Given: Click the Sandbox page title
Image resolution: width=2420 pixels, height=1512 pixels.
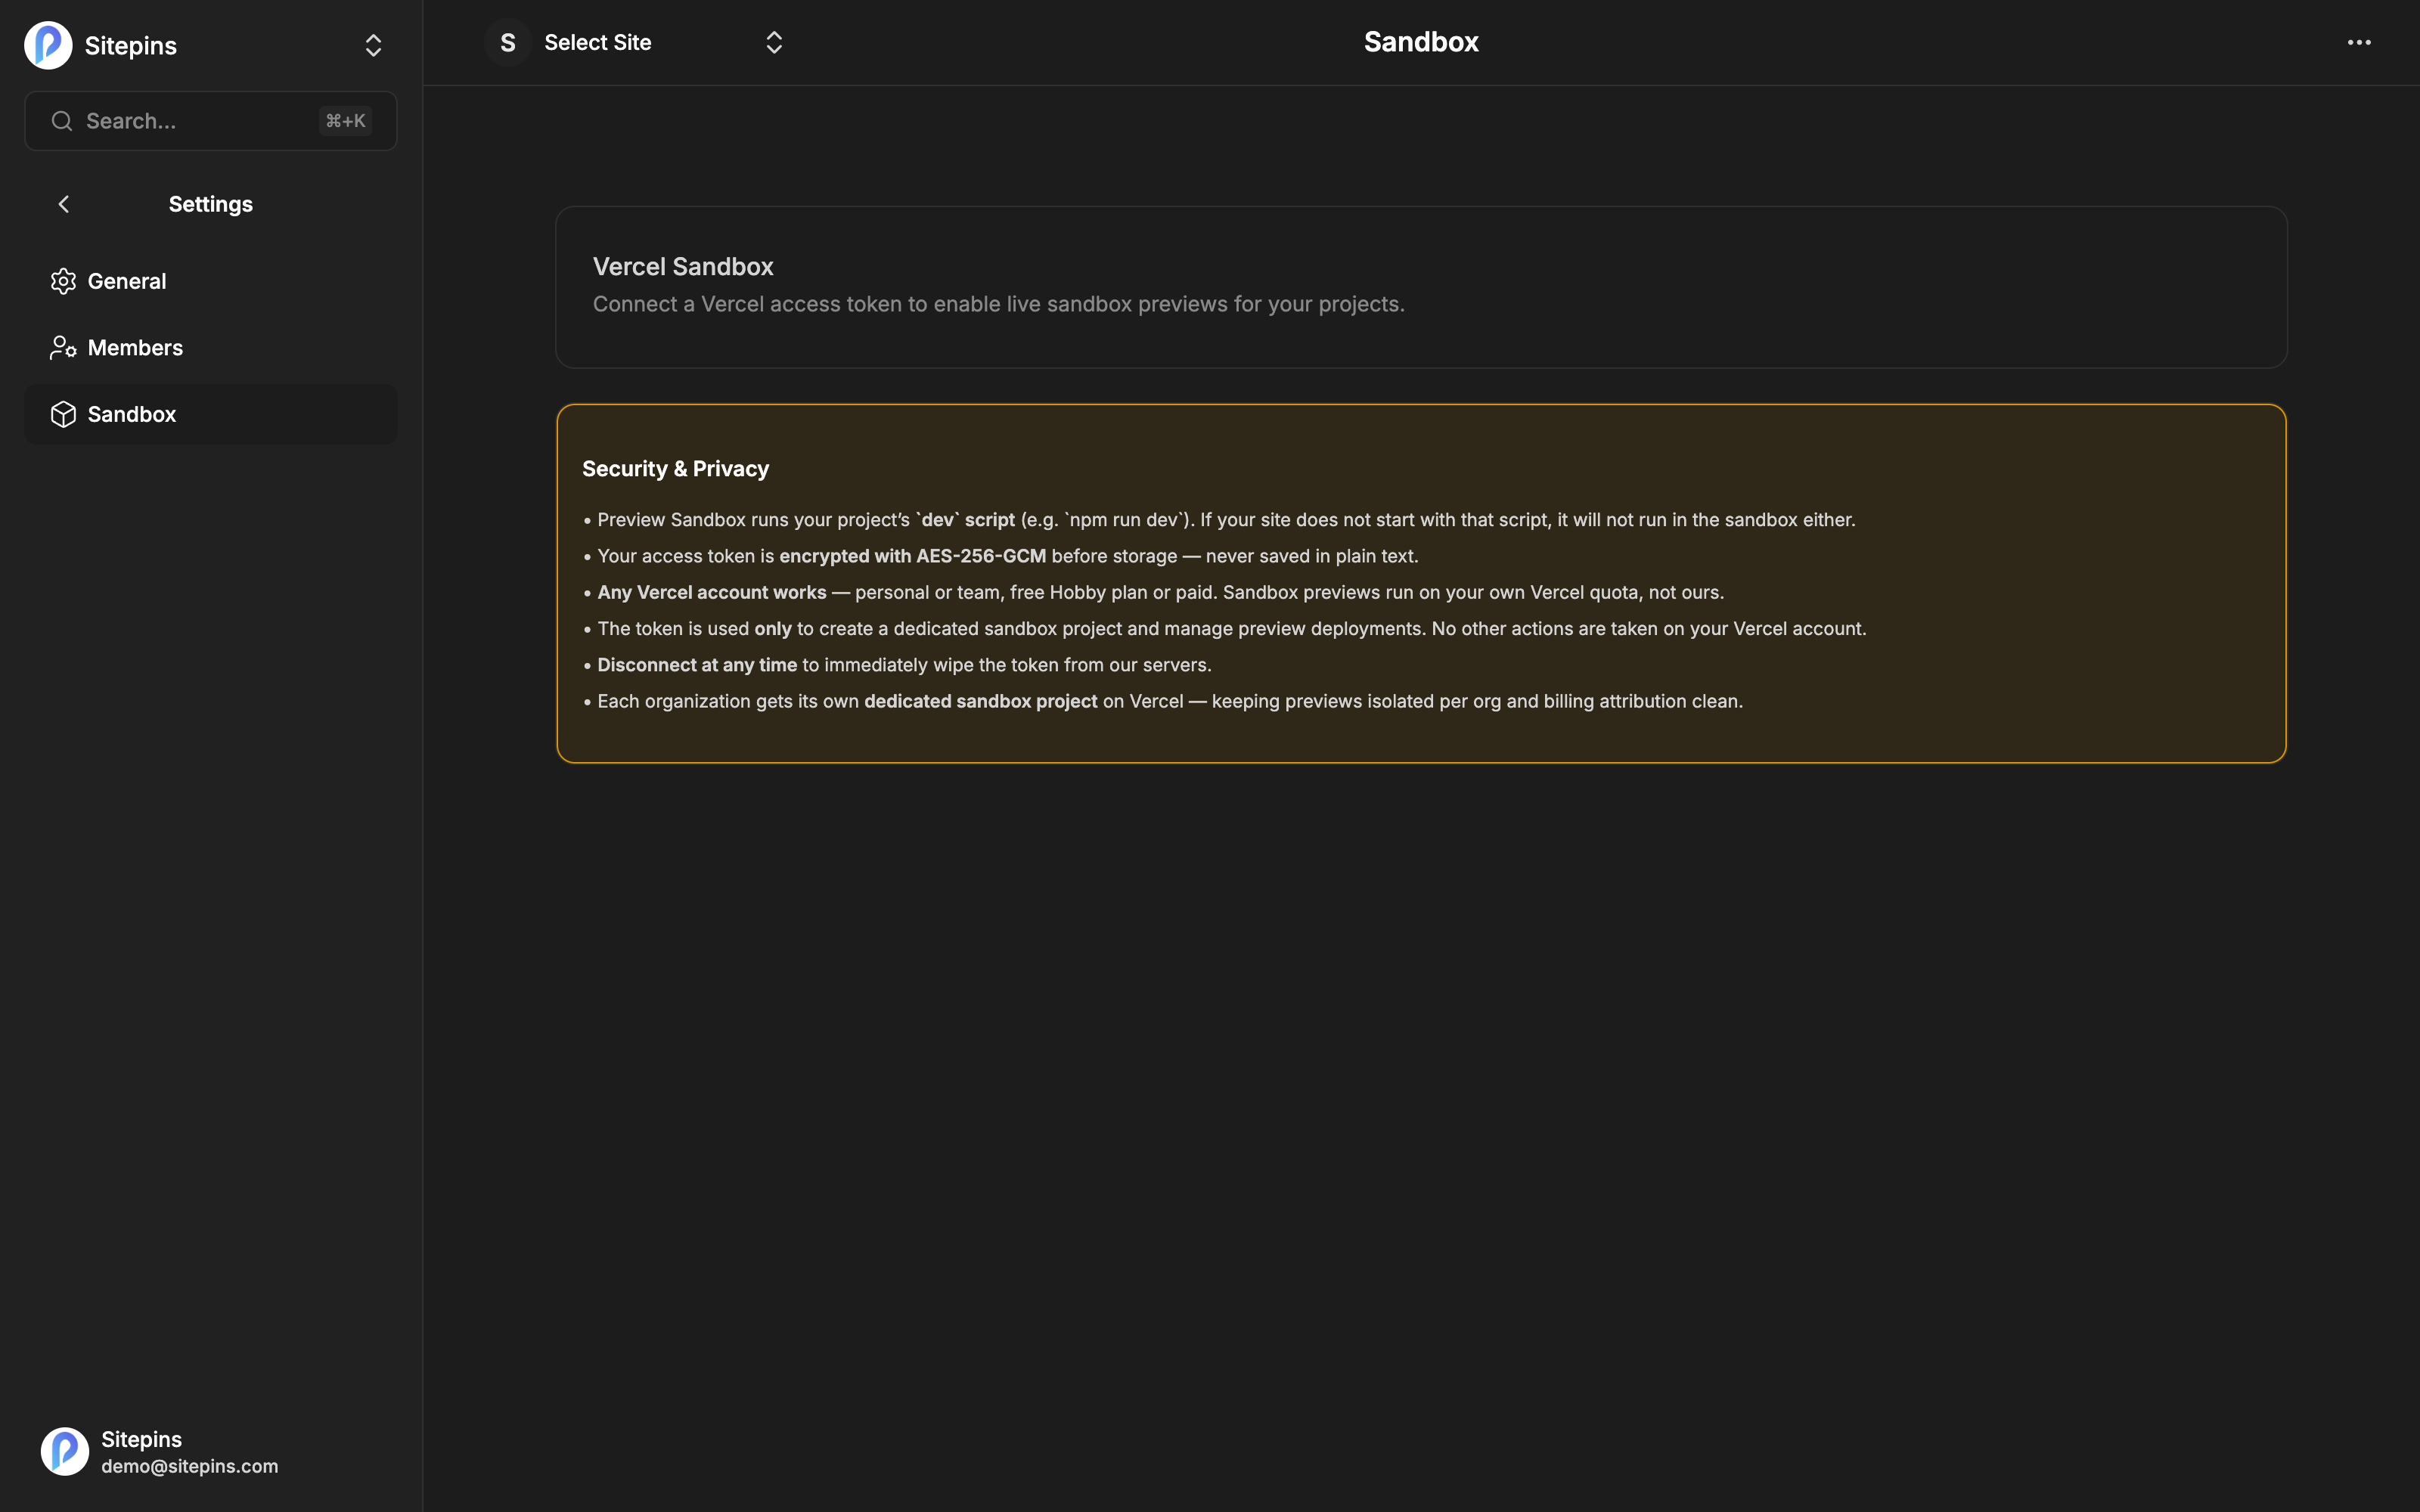Looking at the screenshot, I should tap(1421, 42).
